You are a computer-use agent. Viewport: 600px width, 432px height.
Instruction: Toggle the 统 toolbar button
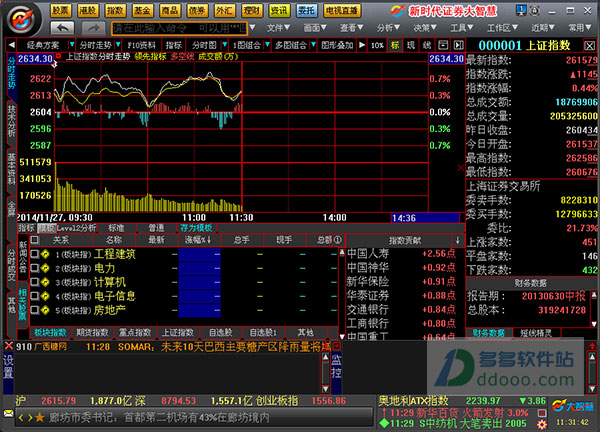427,45
